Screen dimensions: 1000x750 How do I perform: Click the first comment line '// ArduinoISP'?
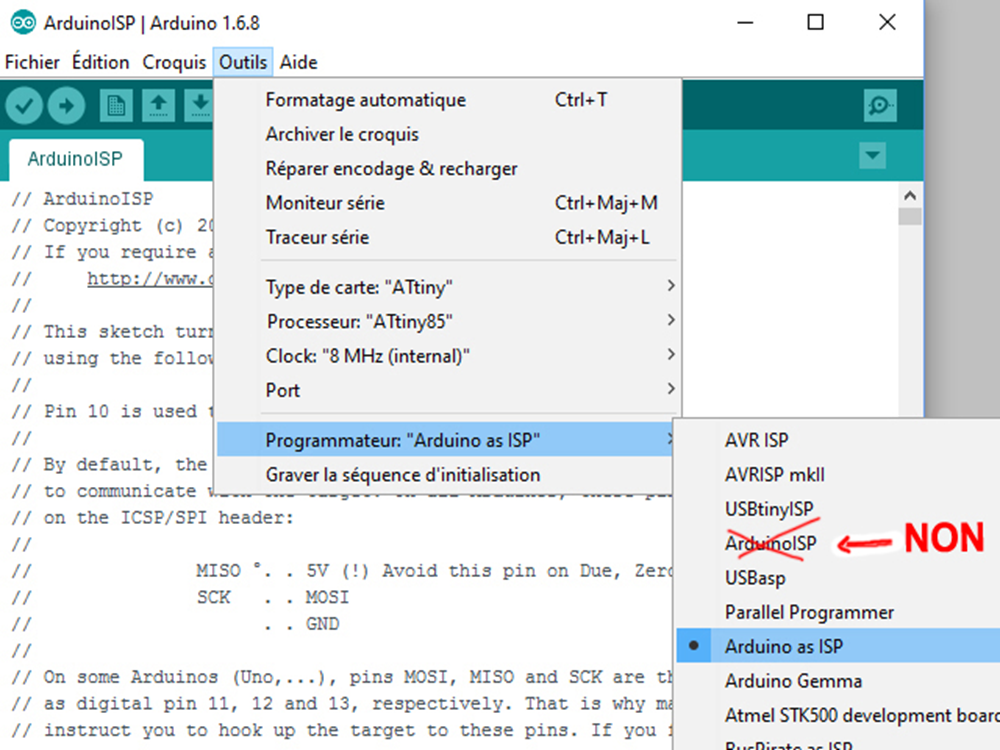click(82, 199)
